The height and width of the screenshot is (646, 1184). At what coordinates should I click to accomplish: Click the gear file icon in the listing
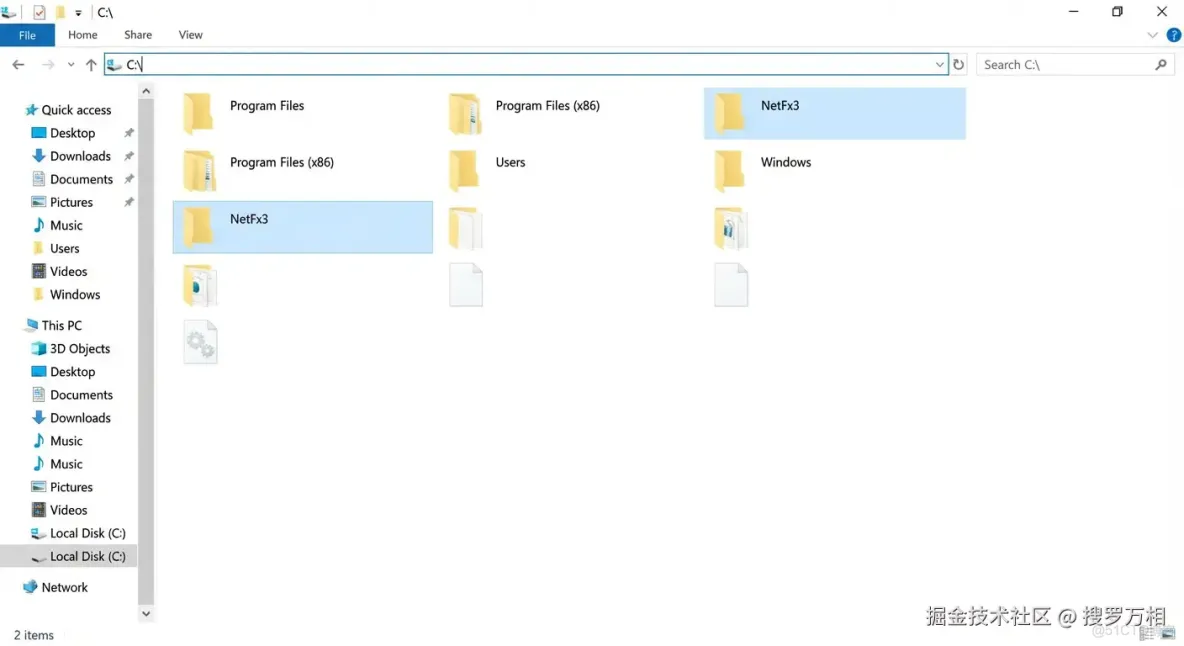200,343
